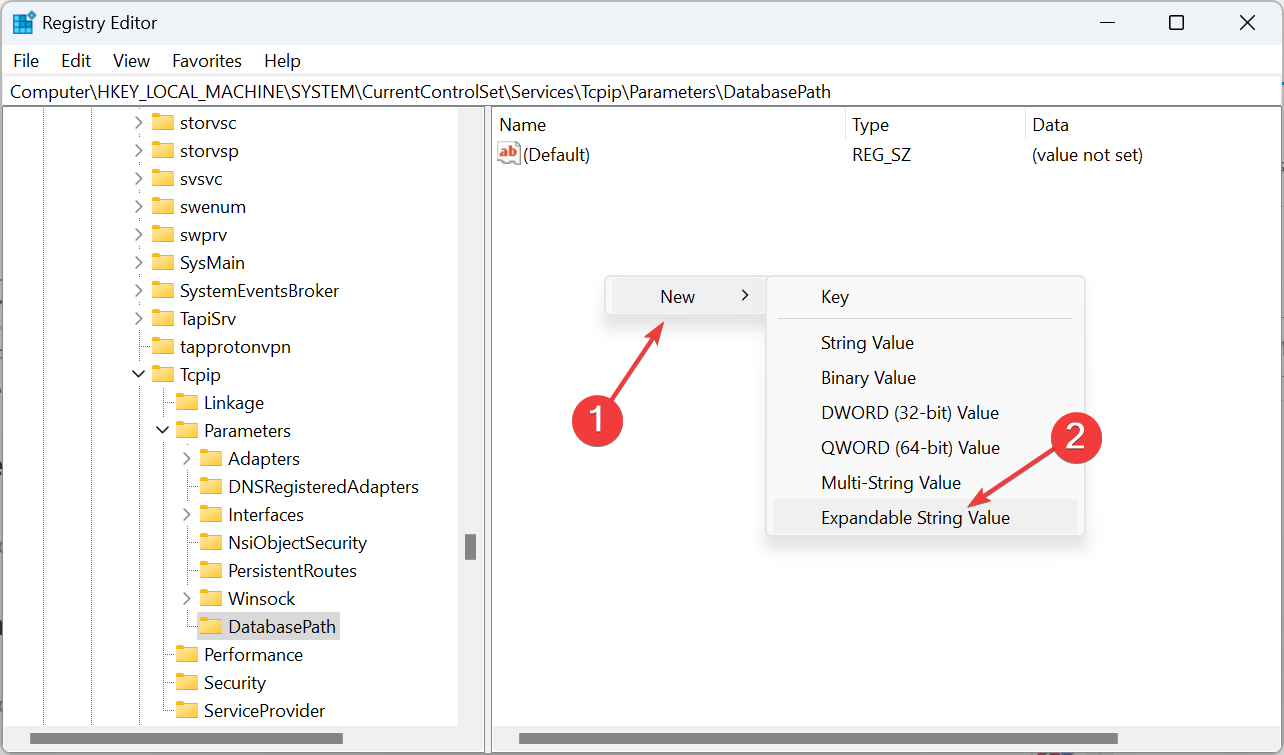The height and width of the screenshot is (755, 1284).
Task: Click the DatabasePath folder icon
Action: [211, 627]
